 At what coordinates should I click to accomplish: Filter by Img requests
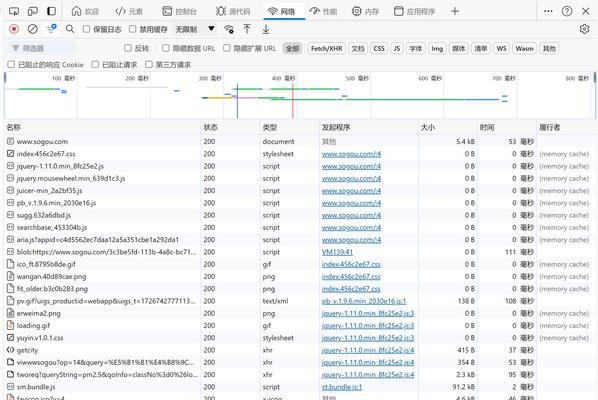pos(437,48)
